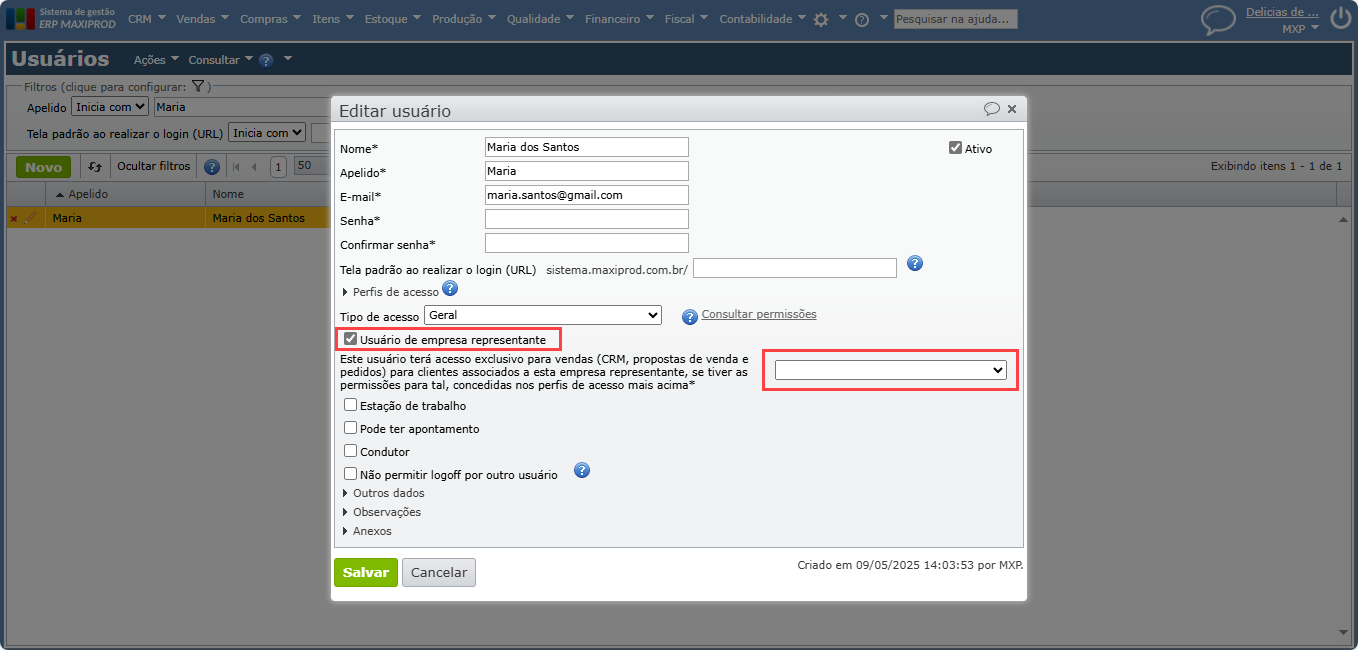Click help icon beside Não permitir logoff

click(582, 470)
